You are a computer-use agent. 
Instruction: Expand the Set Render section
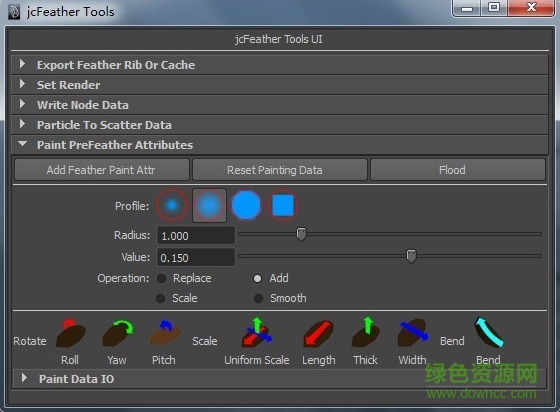pyautogui.click(x=280, y=85)
